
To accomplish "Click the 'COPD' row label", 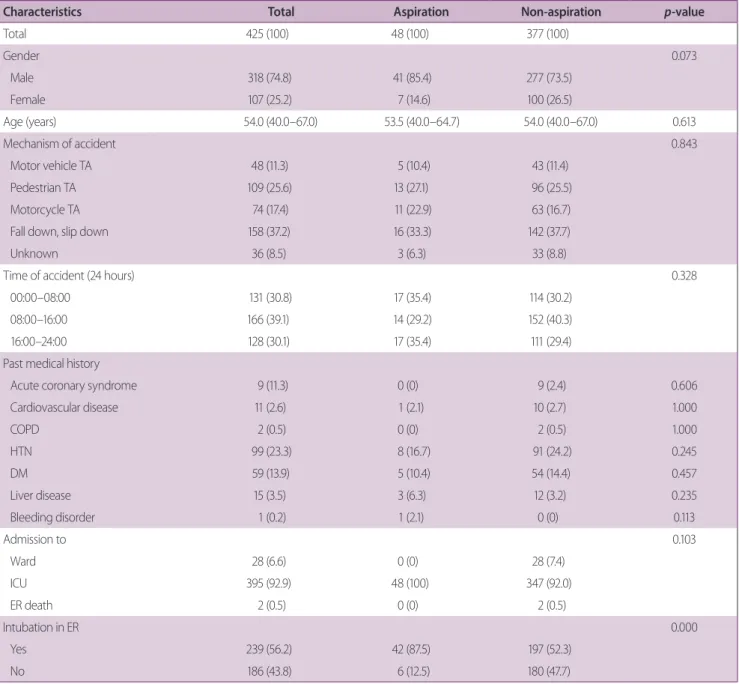I will [x=25, y=429].
